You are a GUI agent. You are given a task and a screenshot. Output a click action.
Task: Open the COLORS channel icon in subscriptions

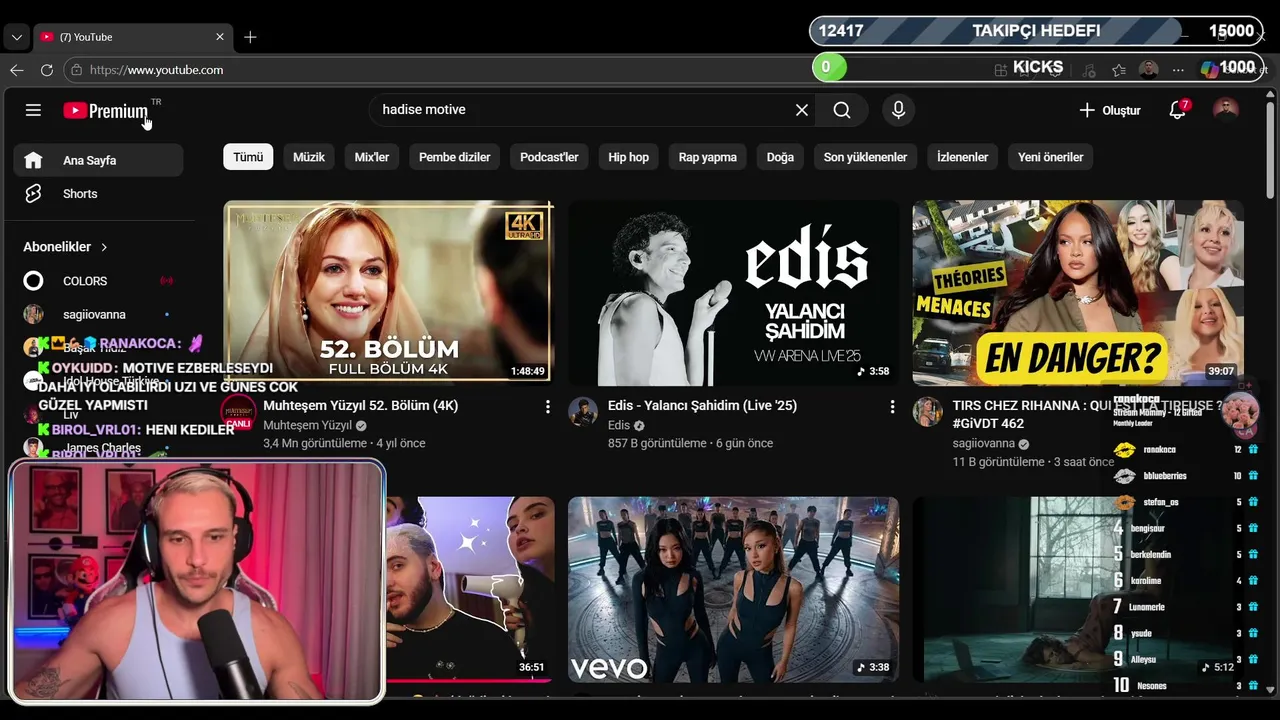[33, 281]
